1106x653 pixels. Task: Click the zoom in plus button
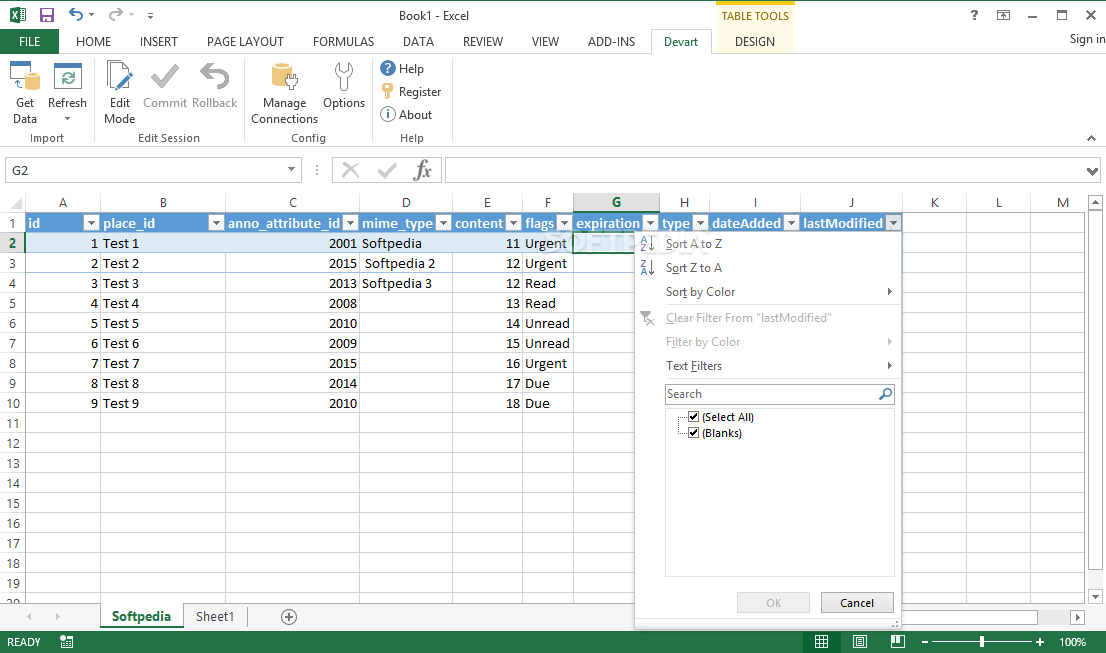tap(1040, 642)
